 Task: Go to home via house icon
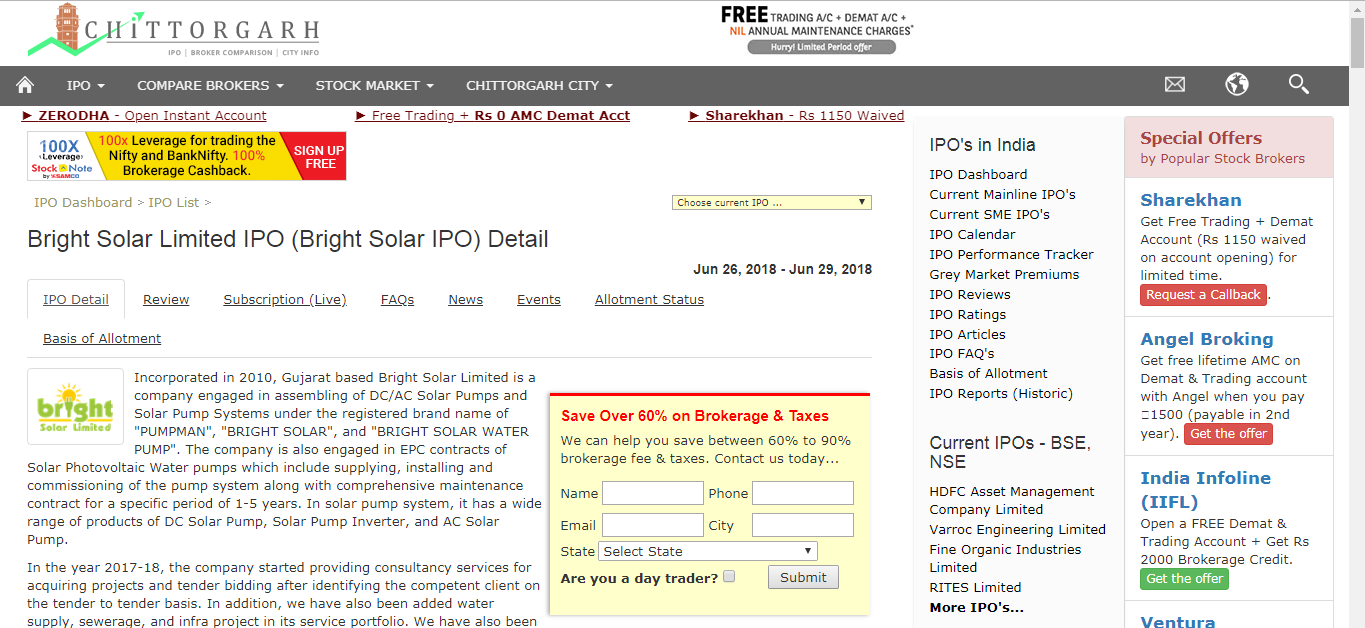pos(25,85)
